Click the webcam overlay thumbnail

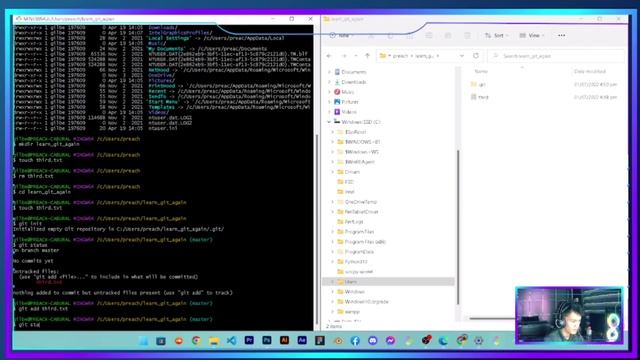(x=569, y=315)
